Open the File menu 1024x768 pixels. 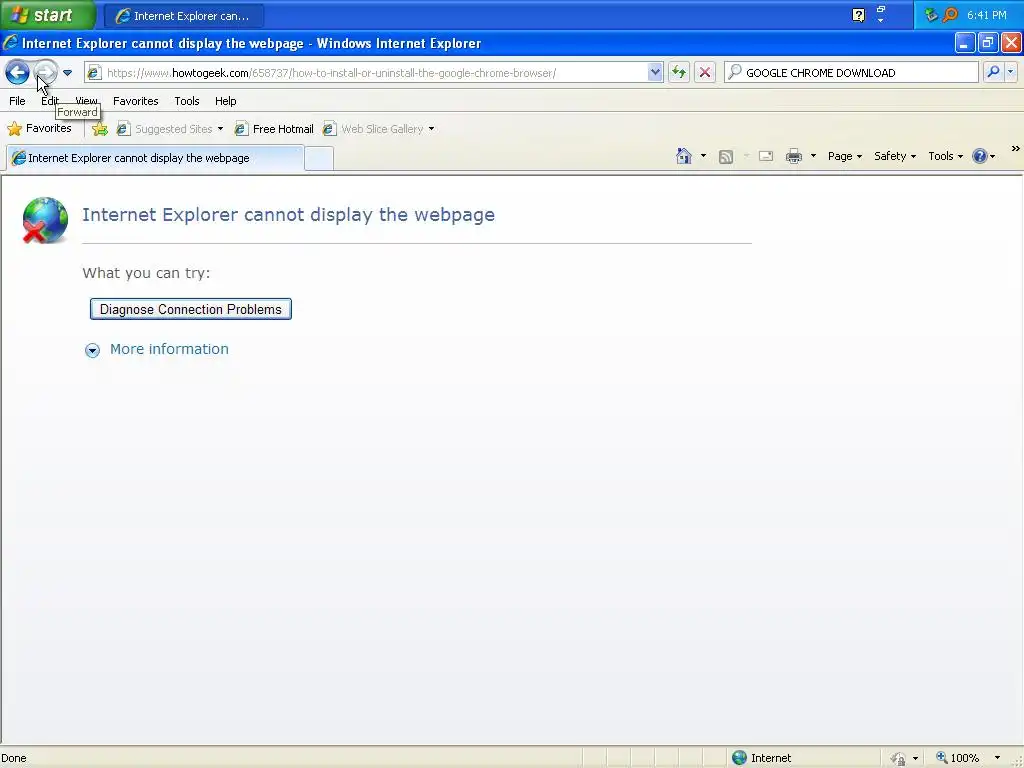(17, 101)
